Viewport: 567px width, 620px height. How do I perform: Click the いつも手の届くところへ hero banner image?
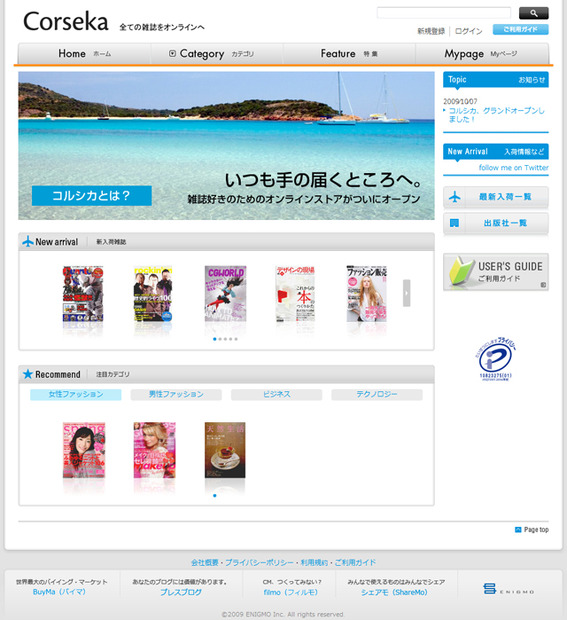coord(226,146)
